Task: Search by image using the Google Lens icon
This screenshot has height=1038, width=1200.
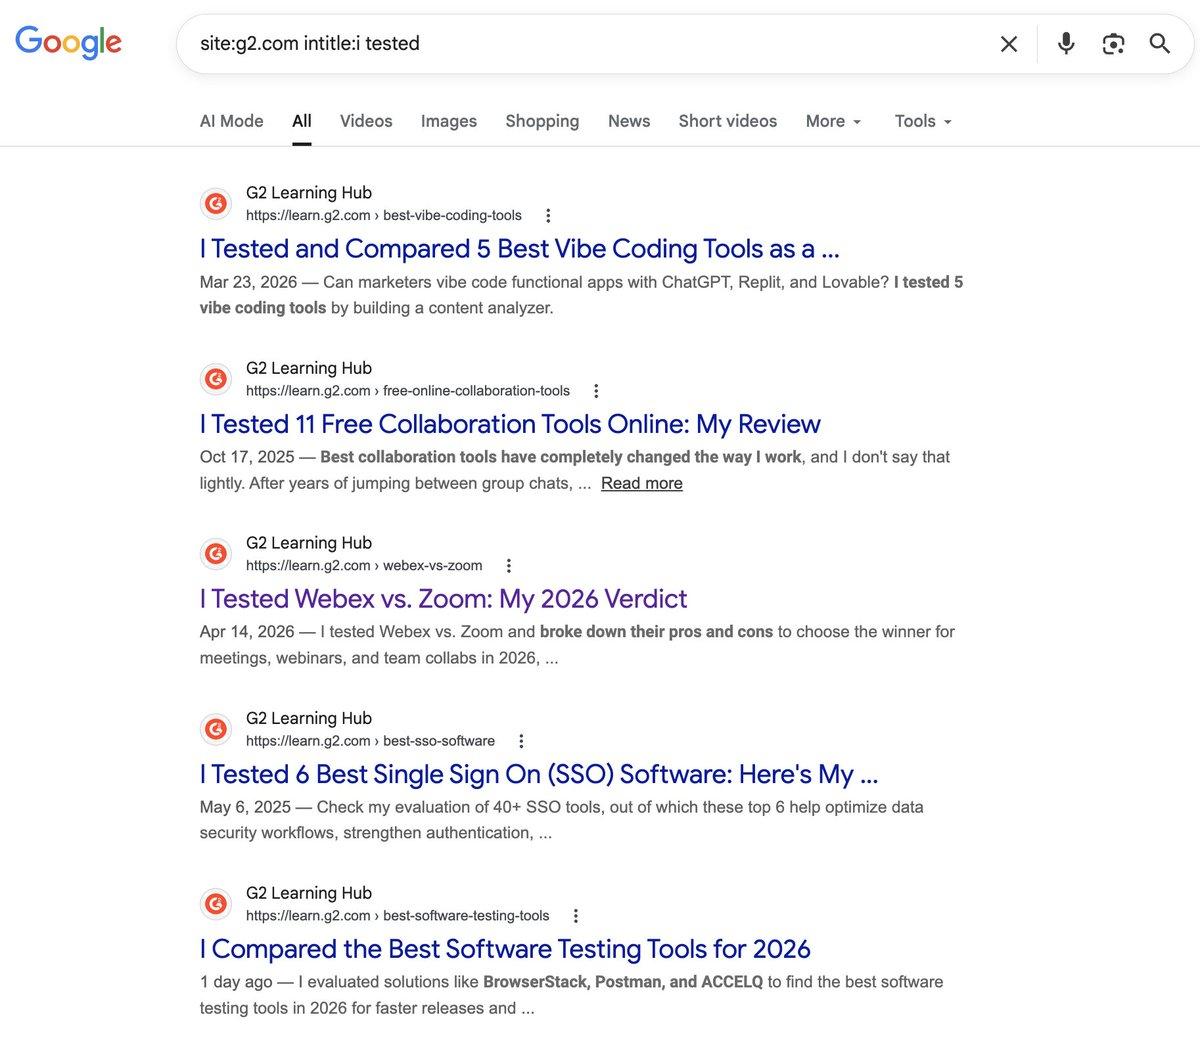Action: pyautogui.click(x=1112, y=43)
